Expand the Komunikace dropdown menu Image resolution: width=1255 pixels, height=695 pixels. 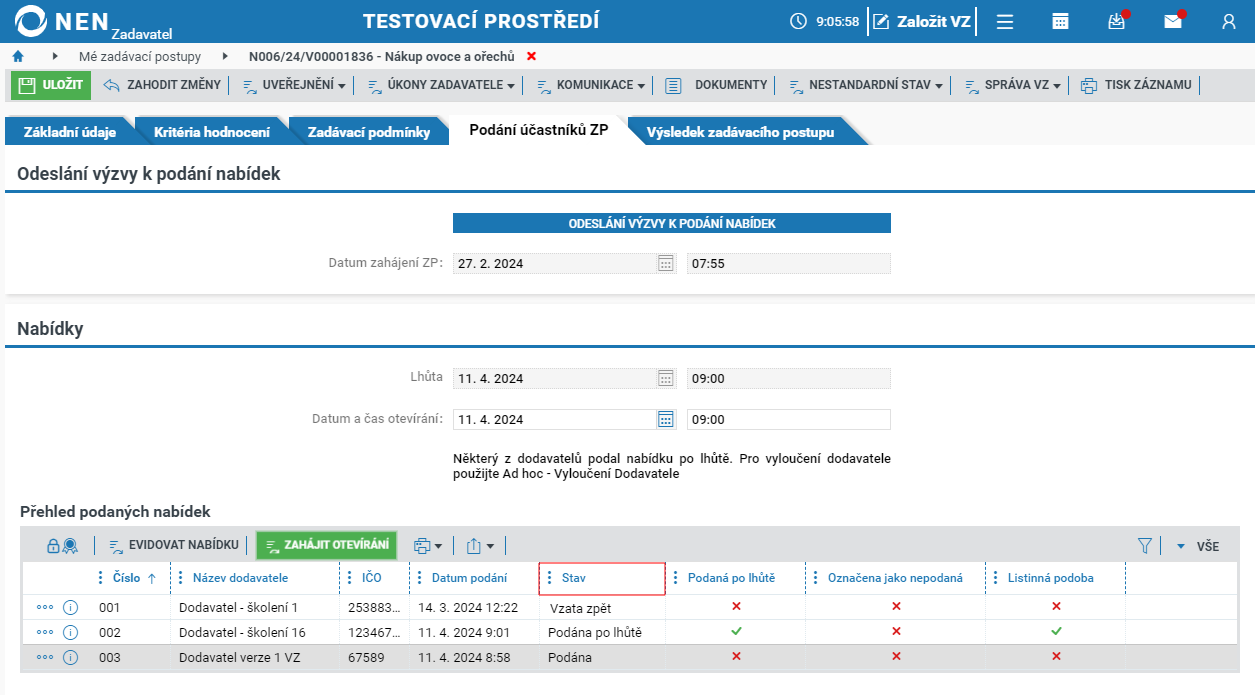tap(591, 85)
